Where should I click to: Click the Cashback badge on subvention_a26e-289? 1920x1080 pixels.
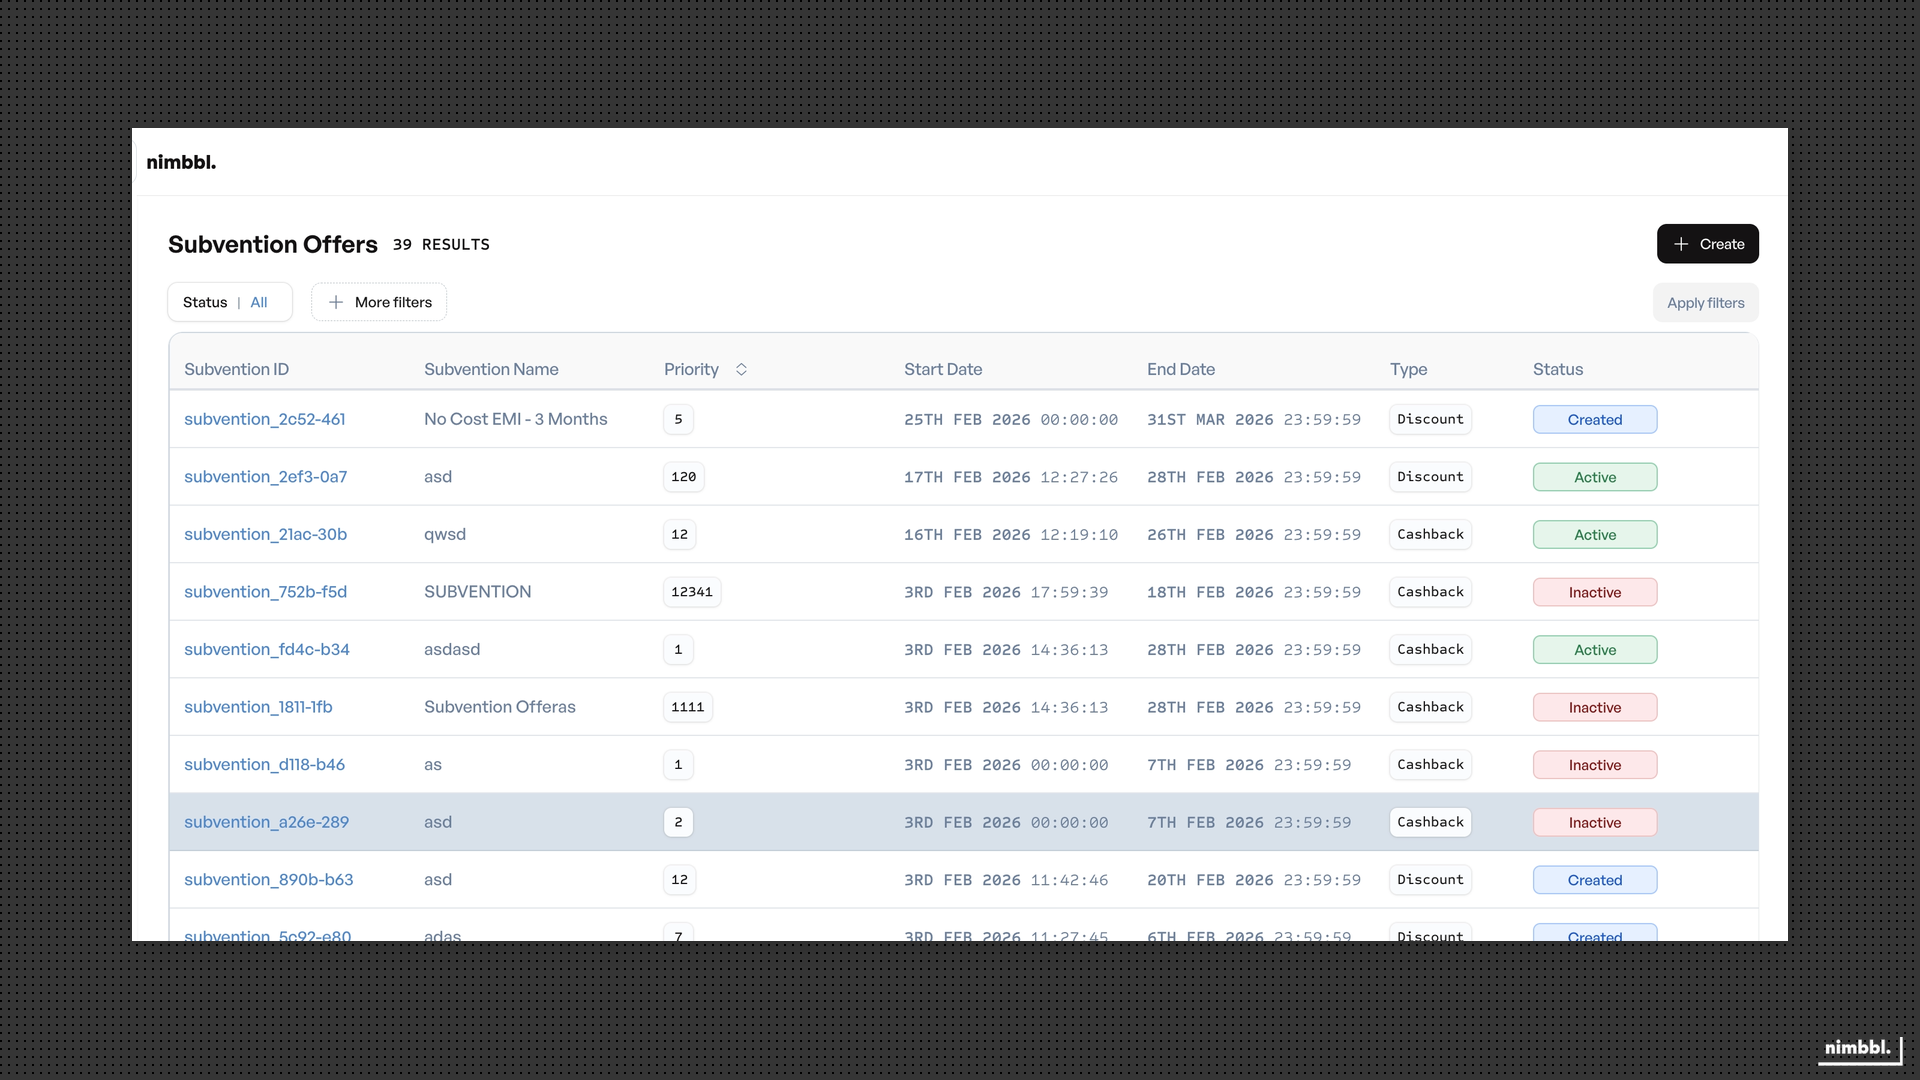coord(1430,822)
